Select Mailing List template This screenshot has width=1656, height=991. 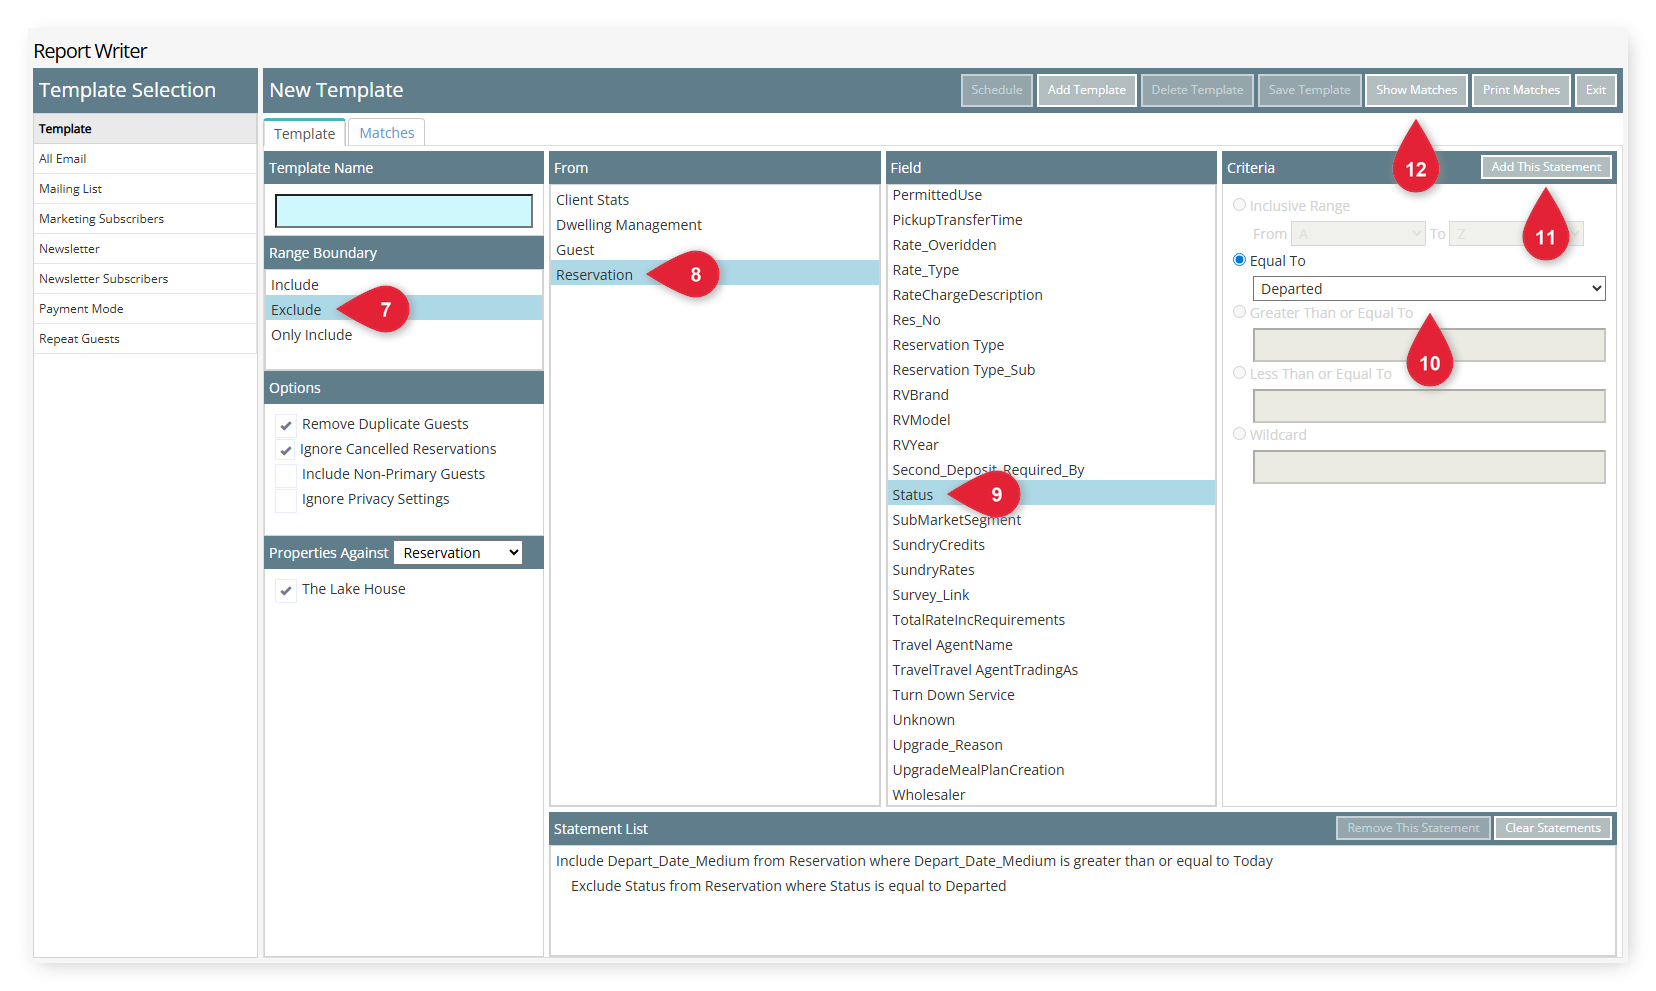(145, 189)
